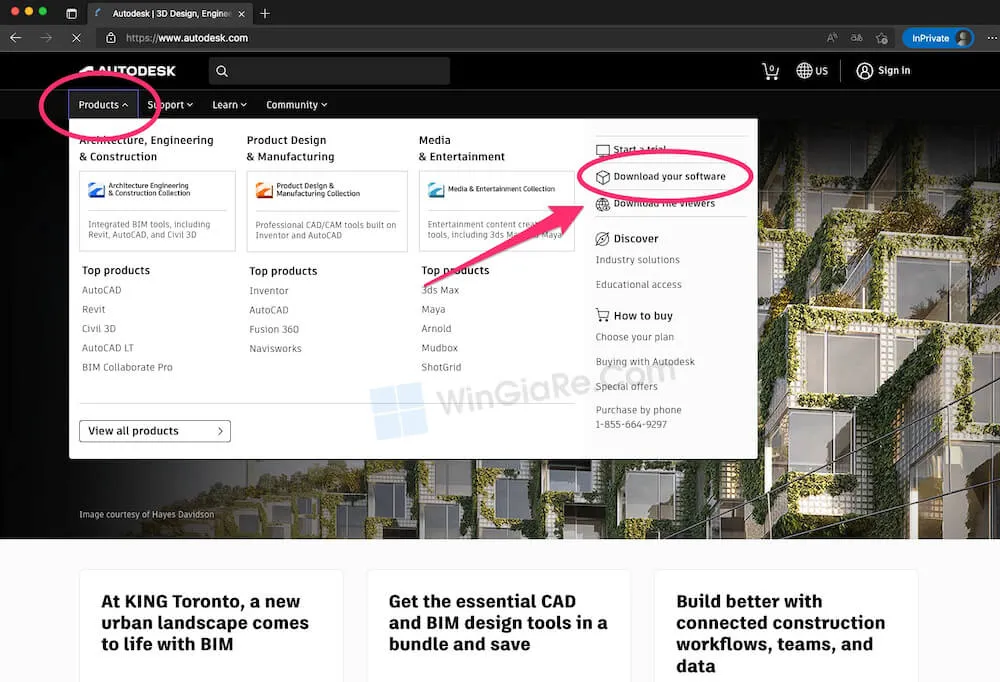Select the Sign in account icon

tap(866, 71)
